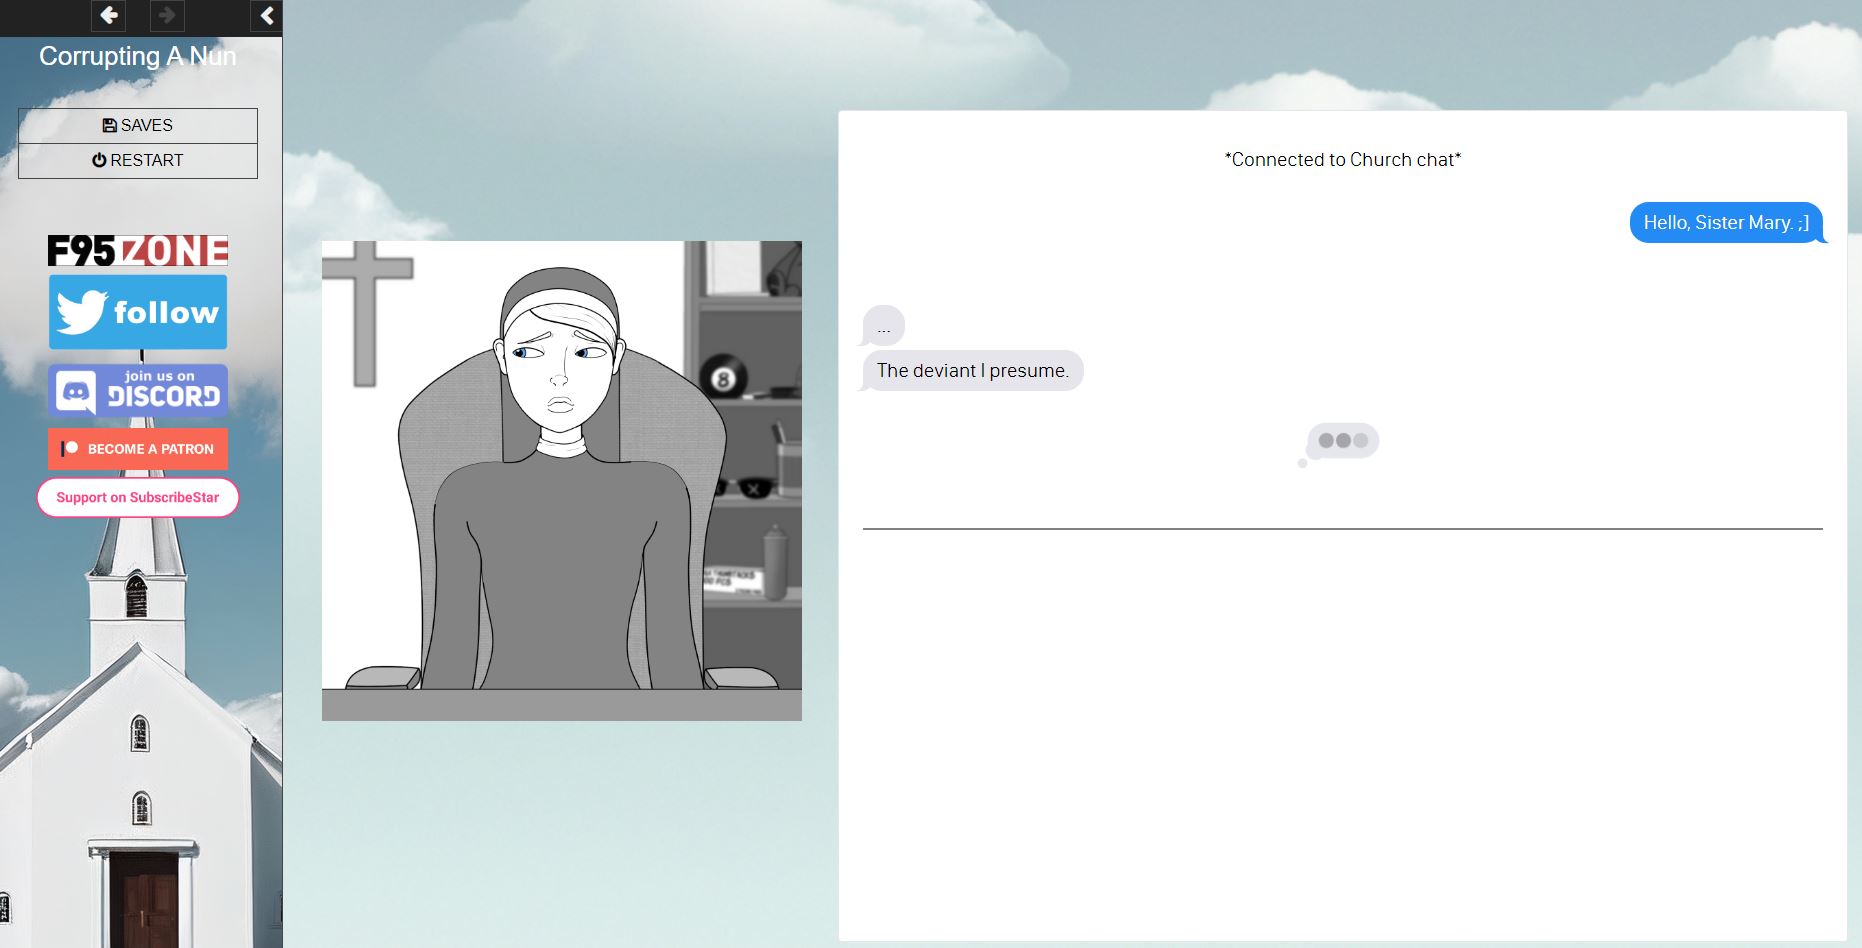Click the back arrow in the sidebar header

tap(108, 16)
